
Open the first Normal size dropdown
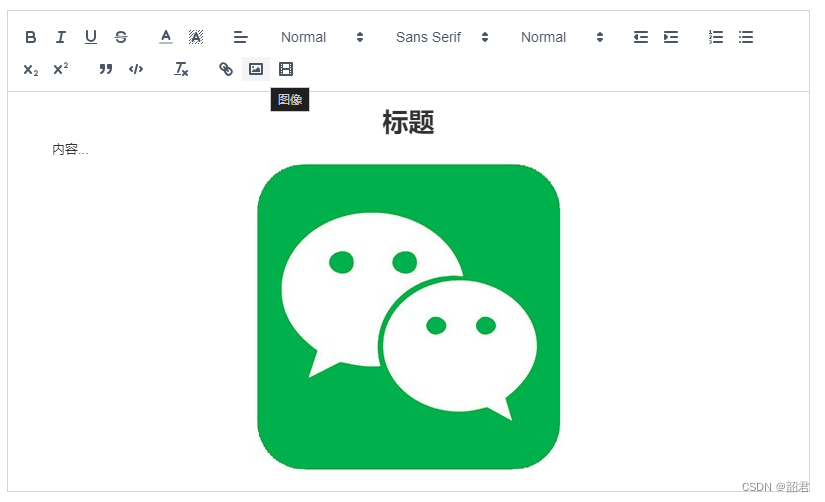(x=321, y=37)
